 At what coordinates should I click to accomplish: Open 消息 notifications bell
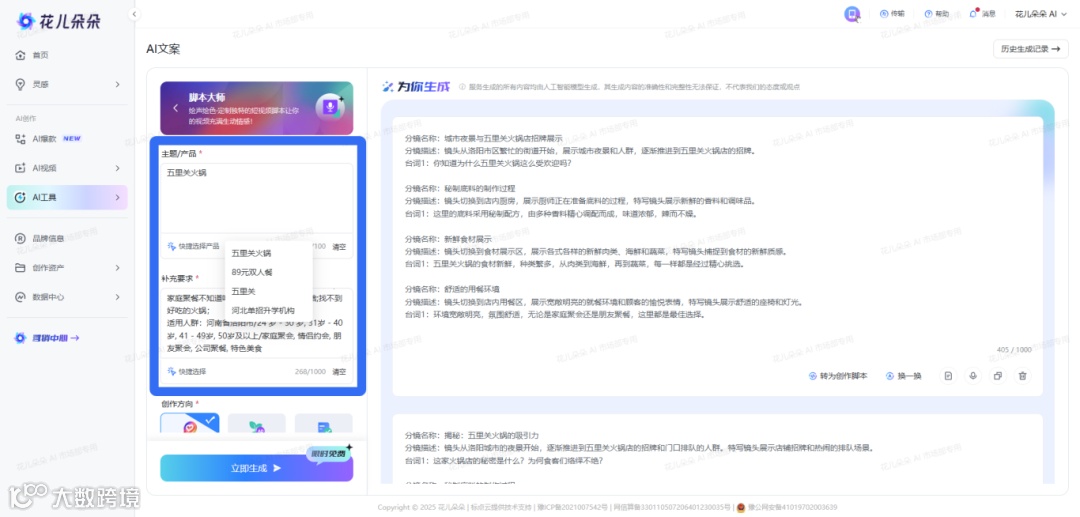coord(982,14)
